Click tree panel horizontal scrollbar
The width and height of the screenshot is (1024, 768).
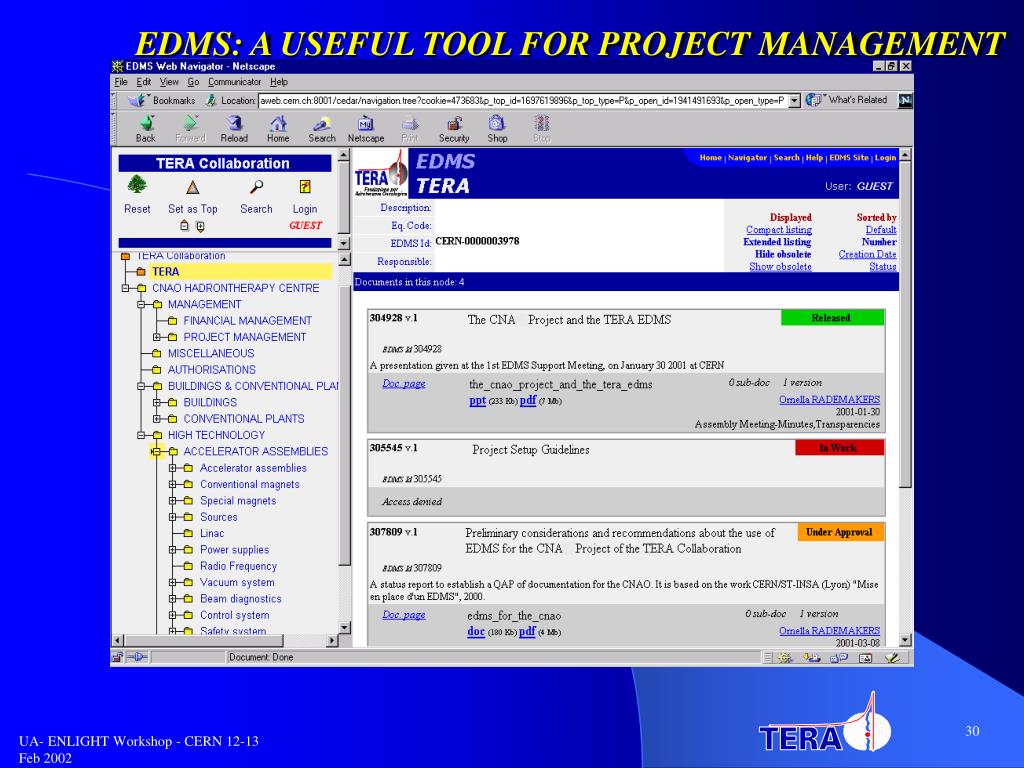point(225,641)
